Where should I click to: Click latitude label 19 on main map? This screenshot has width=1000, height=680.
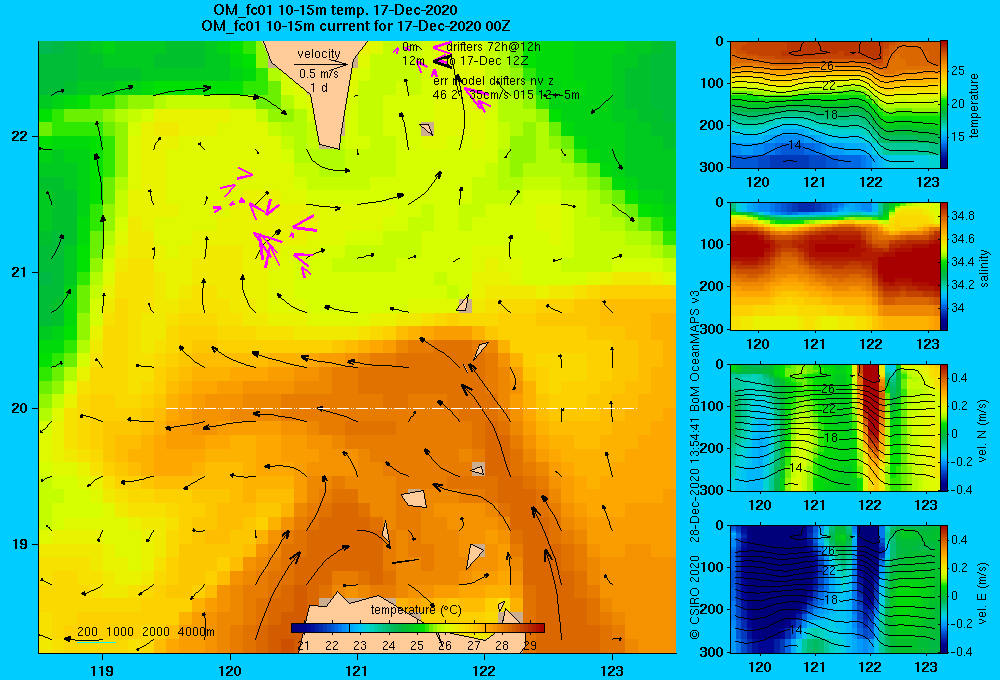(20, 544)
